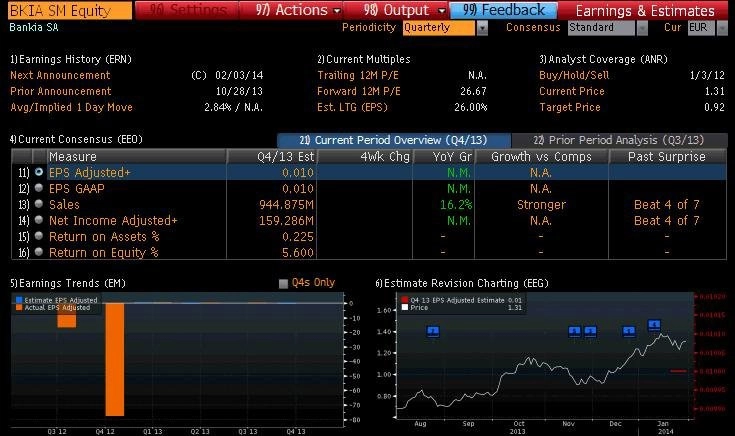The height and width of the screenshot is (436, 735).
Task: Click the Measure column header
Action: tap(136, 157)
